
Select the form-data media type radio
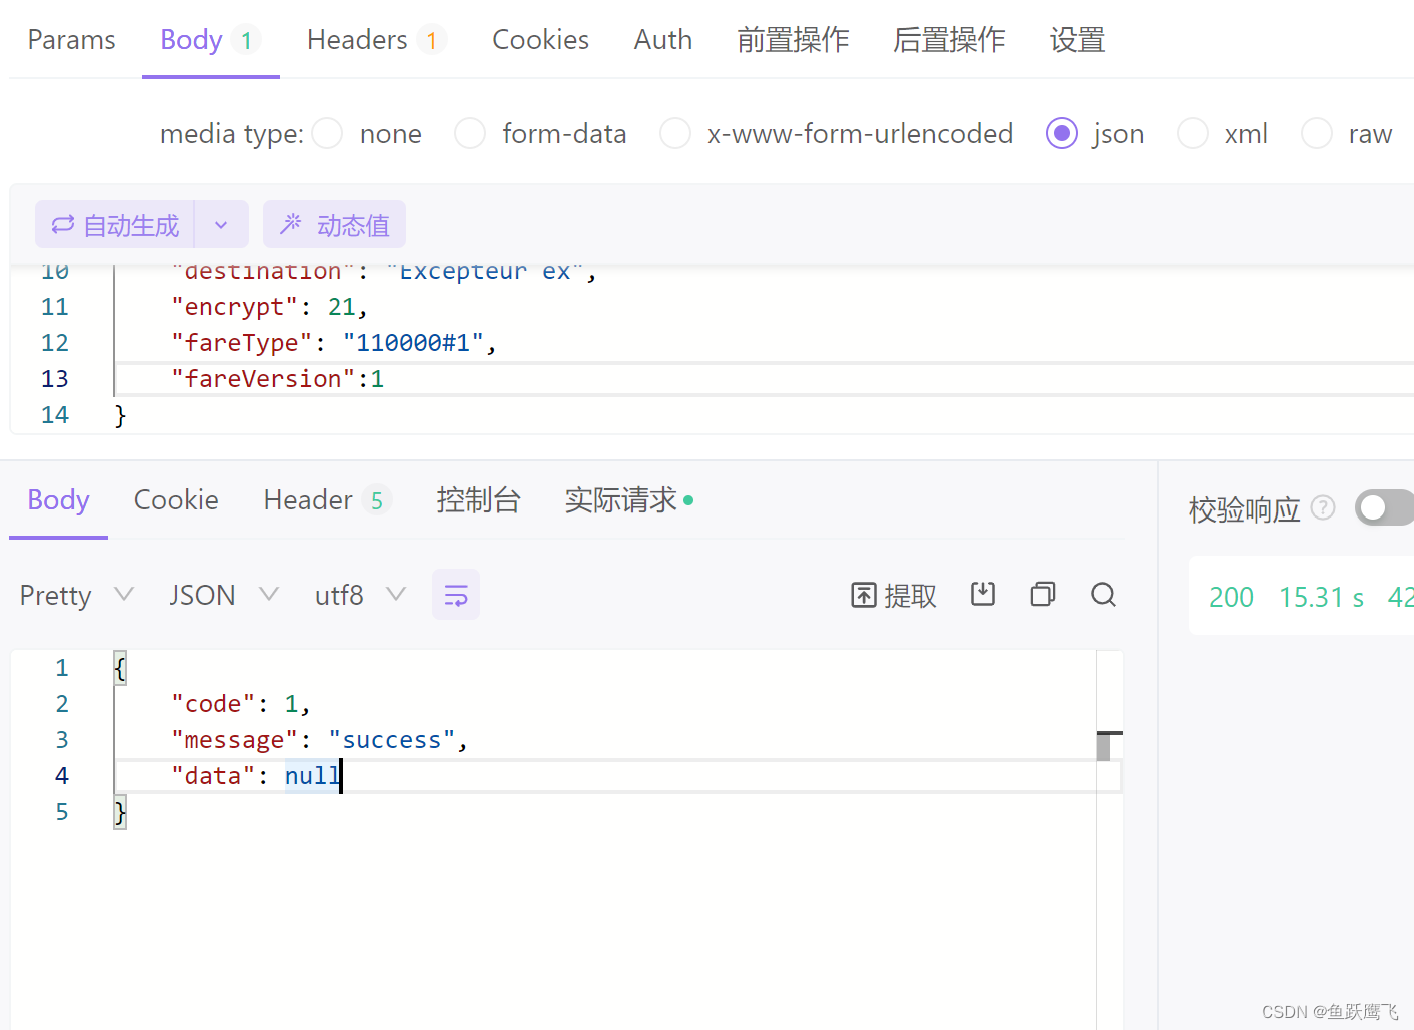[x=470, y=133]
